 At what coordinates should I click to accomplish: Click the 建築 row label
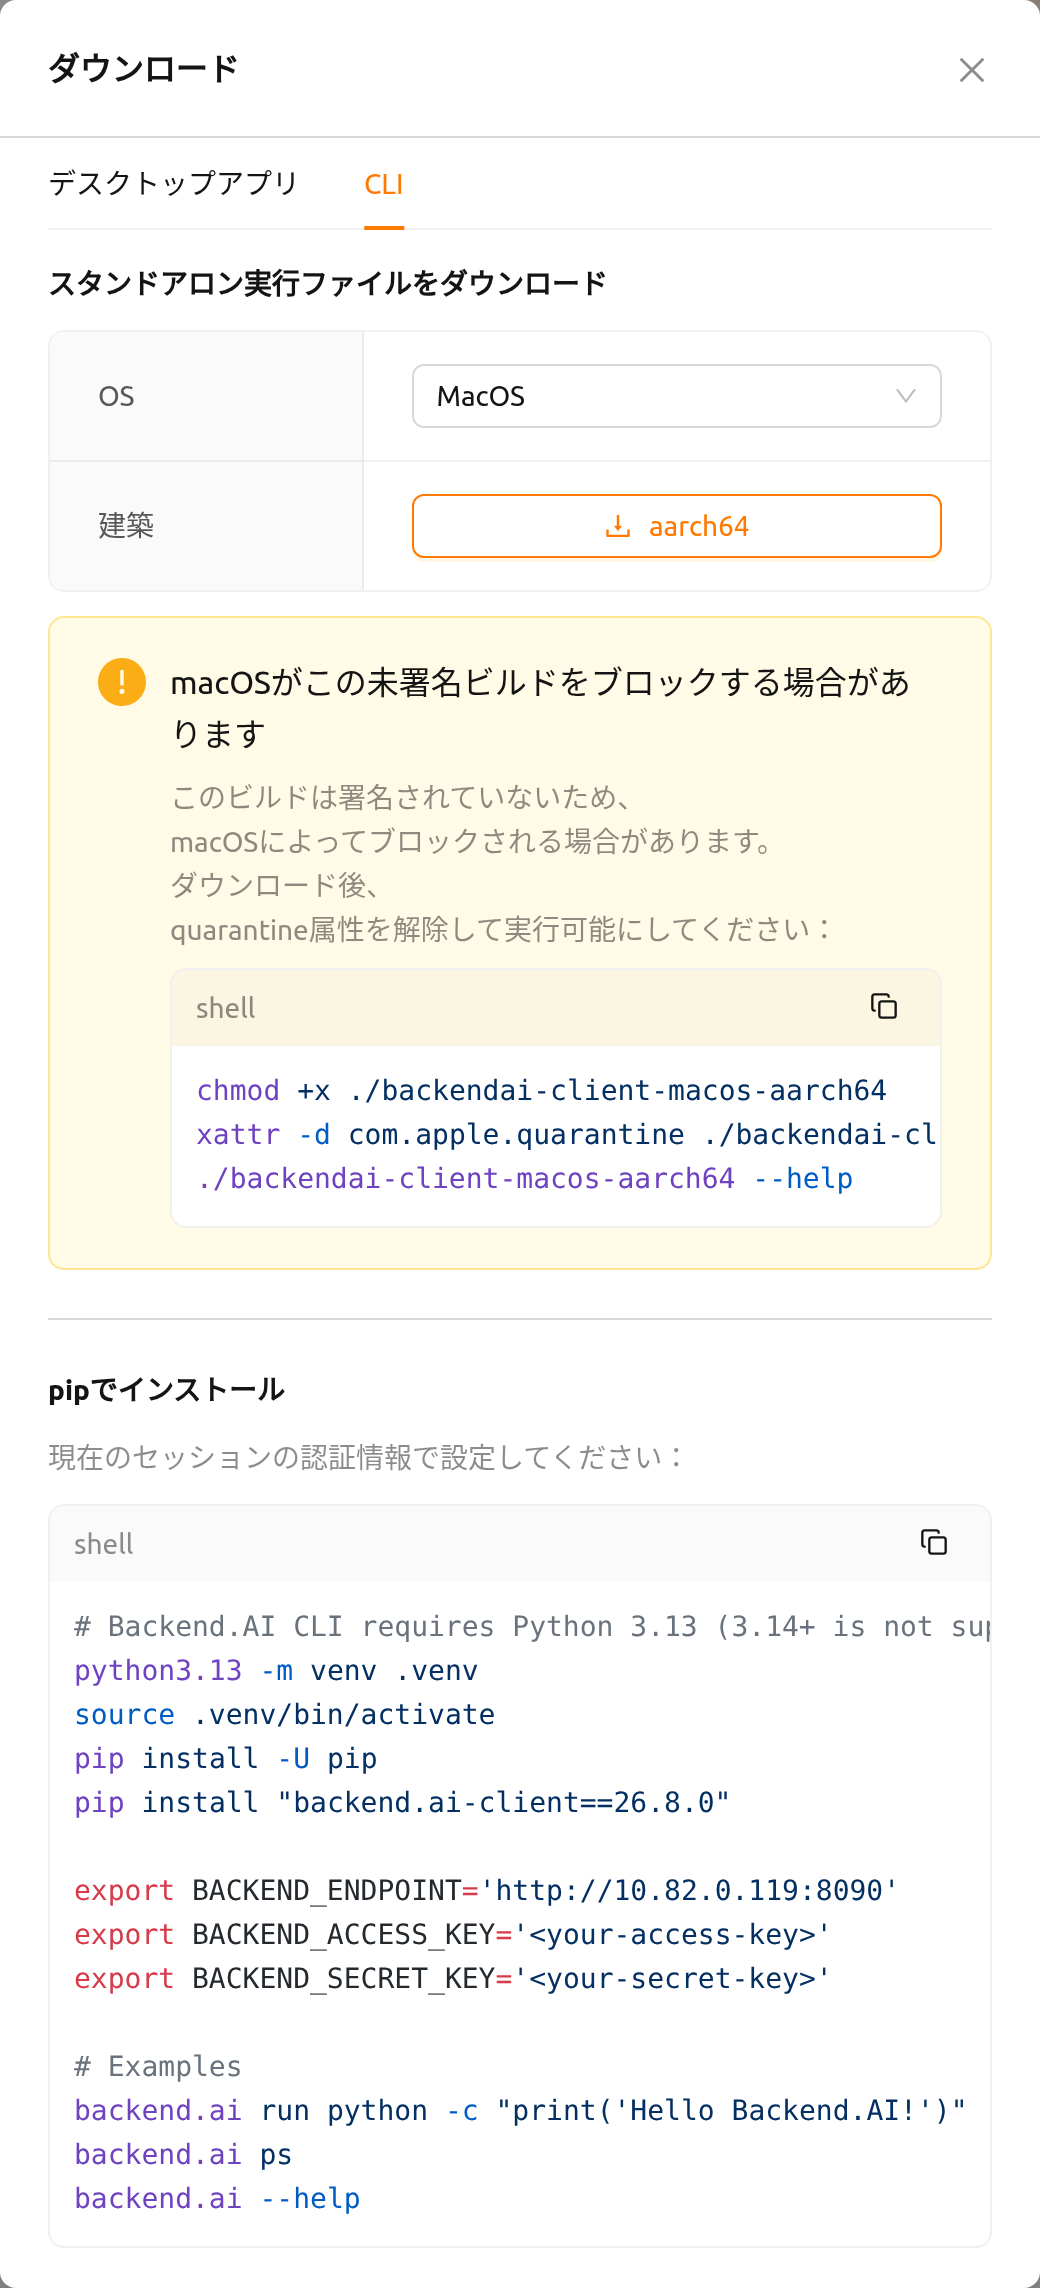coord(126,526)
